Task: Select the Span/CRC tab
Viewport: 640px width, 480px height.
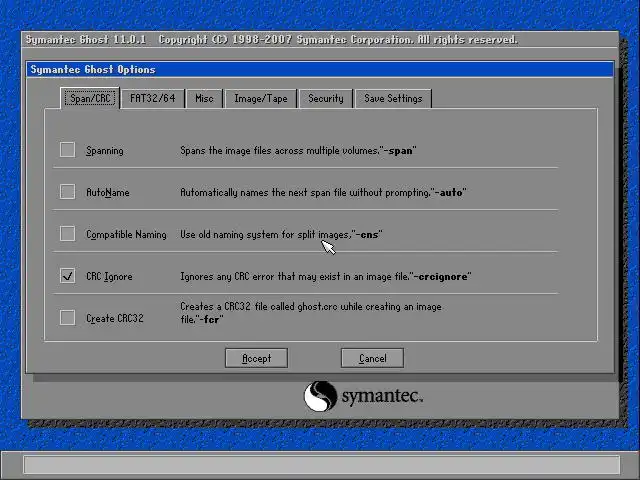Action: pyautogui.click(x=90, y=98)
